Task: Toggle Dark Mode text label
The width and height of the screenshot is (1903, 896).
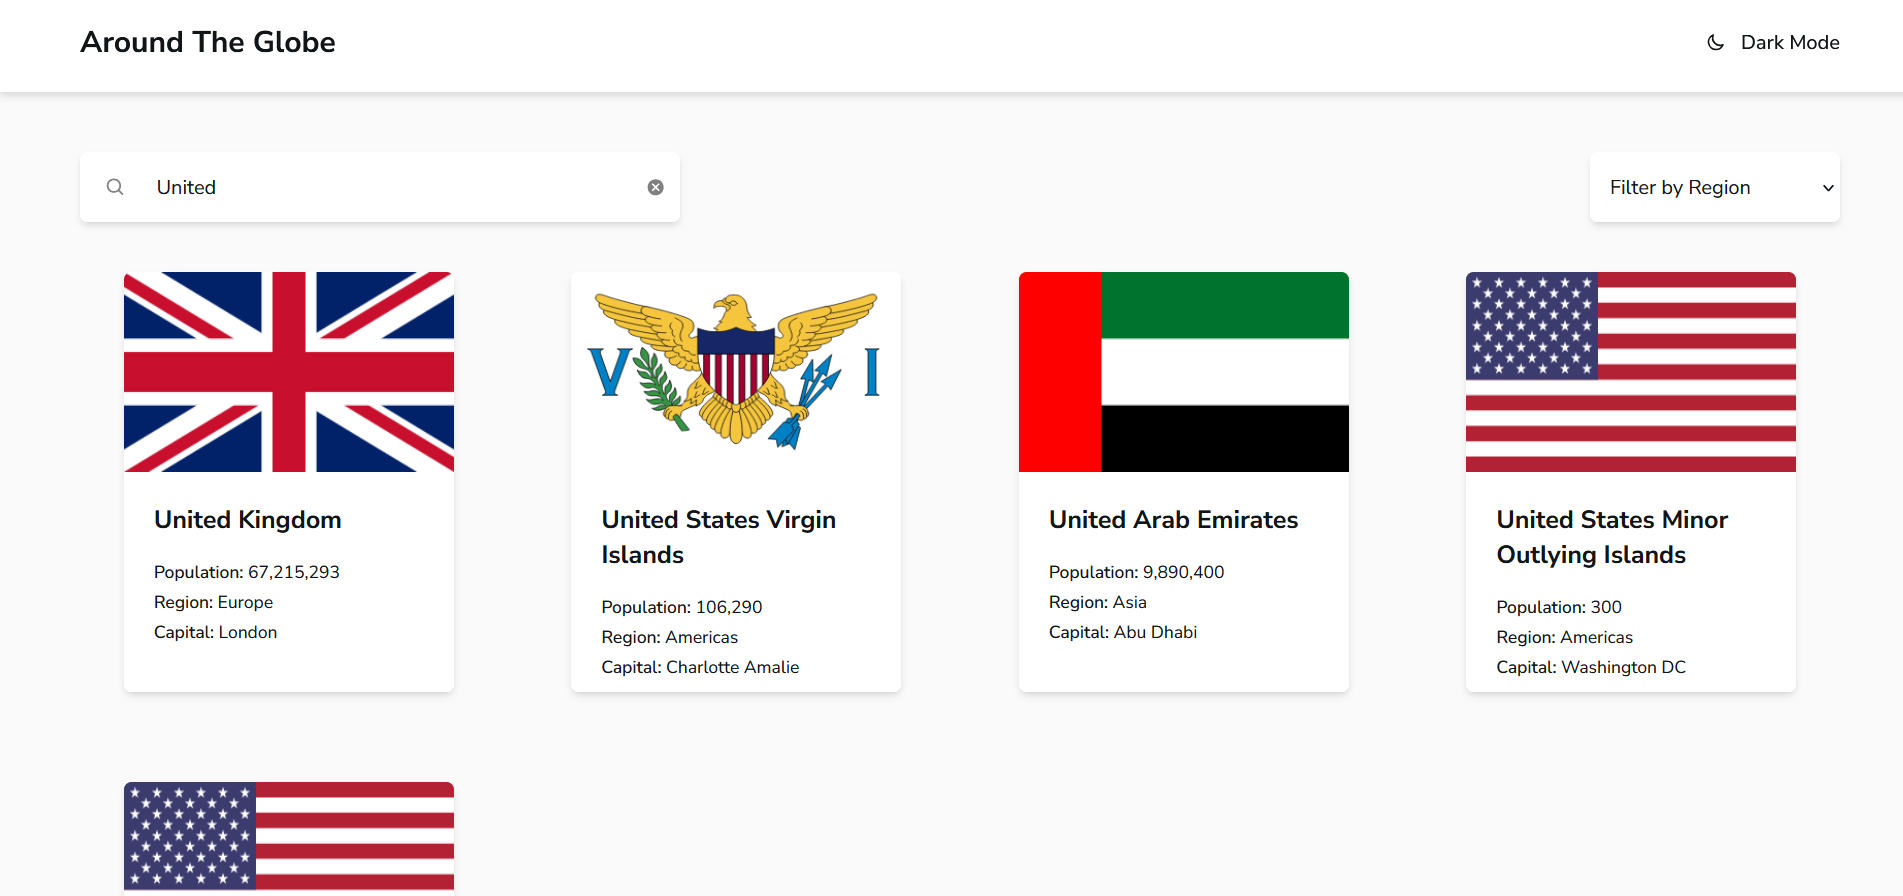Action: (x=1790, y=43)
